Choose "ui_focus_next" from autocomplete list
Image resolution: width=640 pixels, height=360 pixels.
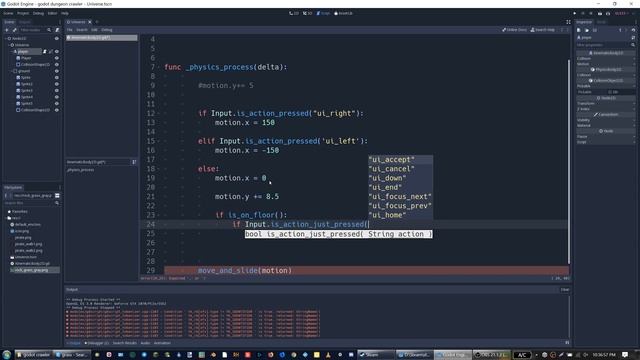(400, 197)
